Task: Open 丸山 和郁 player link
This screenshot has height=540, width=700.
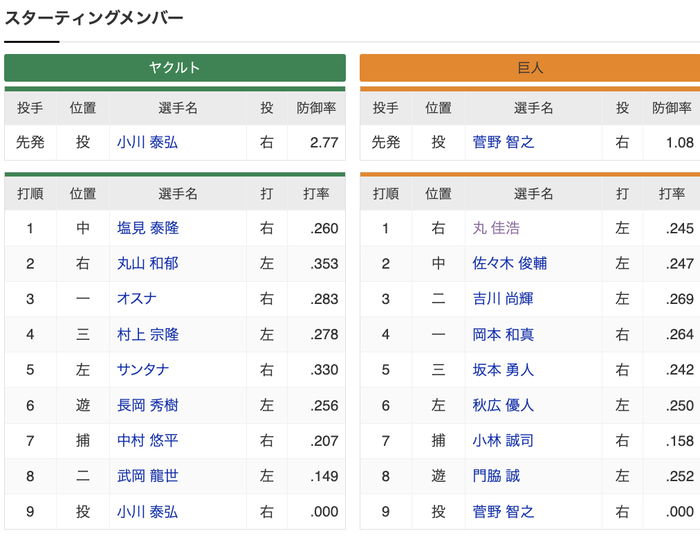Action: click(x=148, y=263)
